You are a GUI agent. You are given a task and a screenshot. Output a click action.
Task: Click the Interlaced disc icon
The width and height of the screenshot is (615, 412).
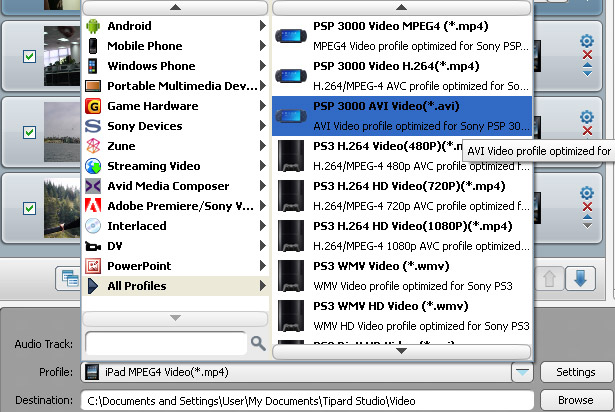coord(93,226)
